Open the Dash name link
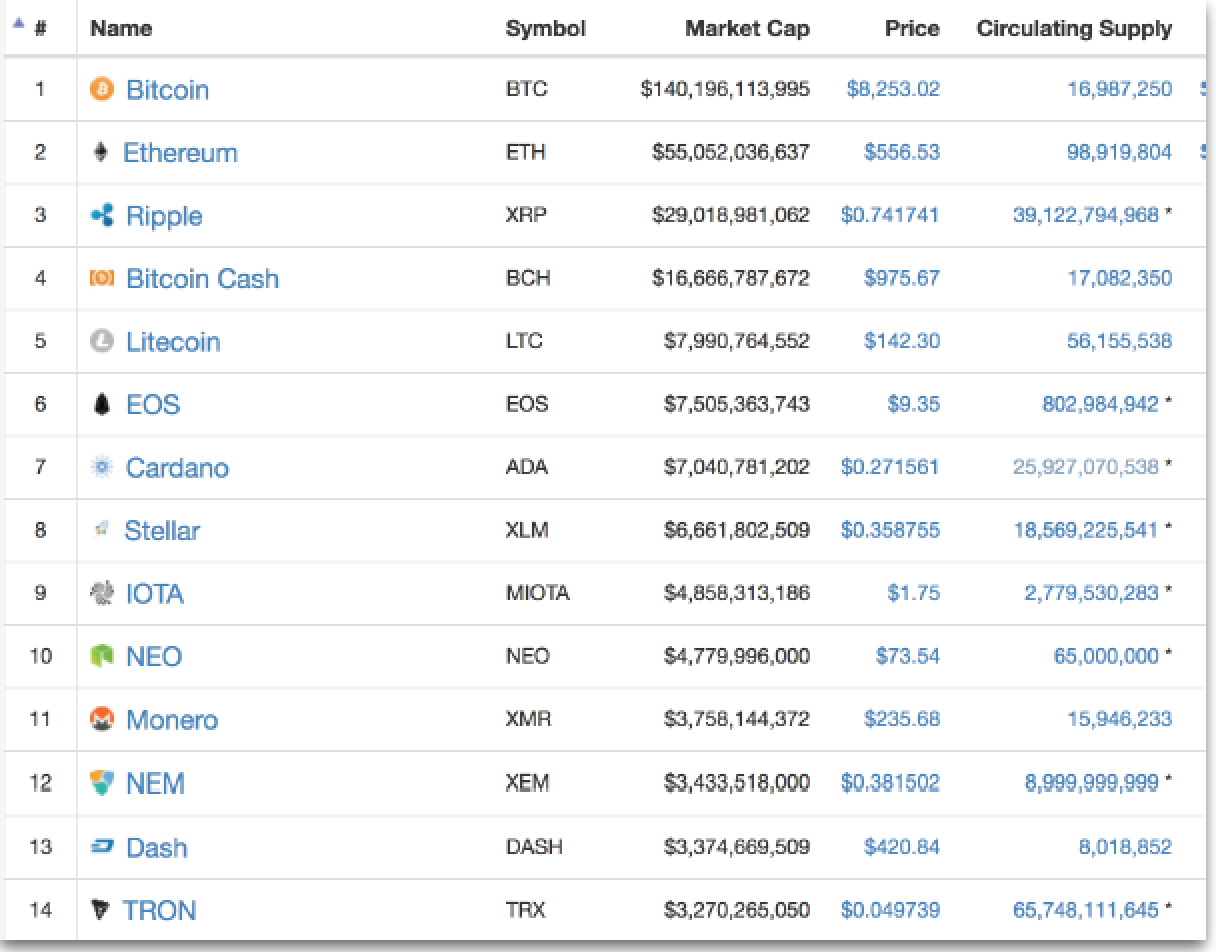Image resolution: width=1216 pixels, height=952 pixels. click(x=156, y=847)
